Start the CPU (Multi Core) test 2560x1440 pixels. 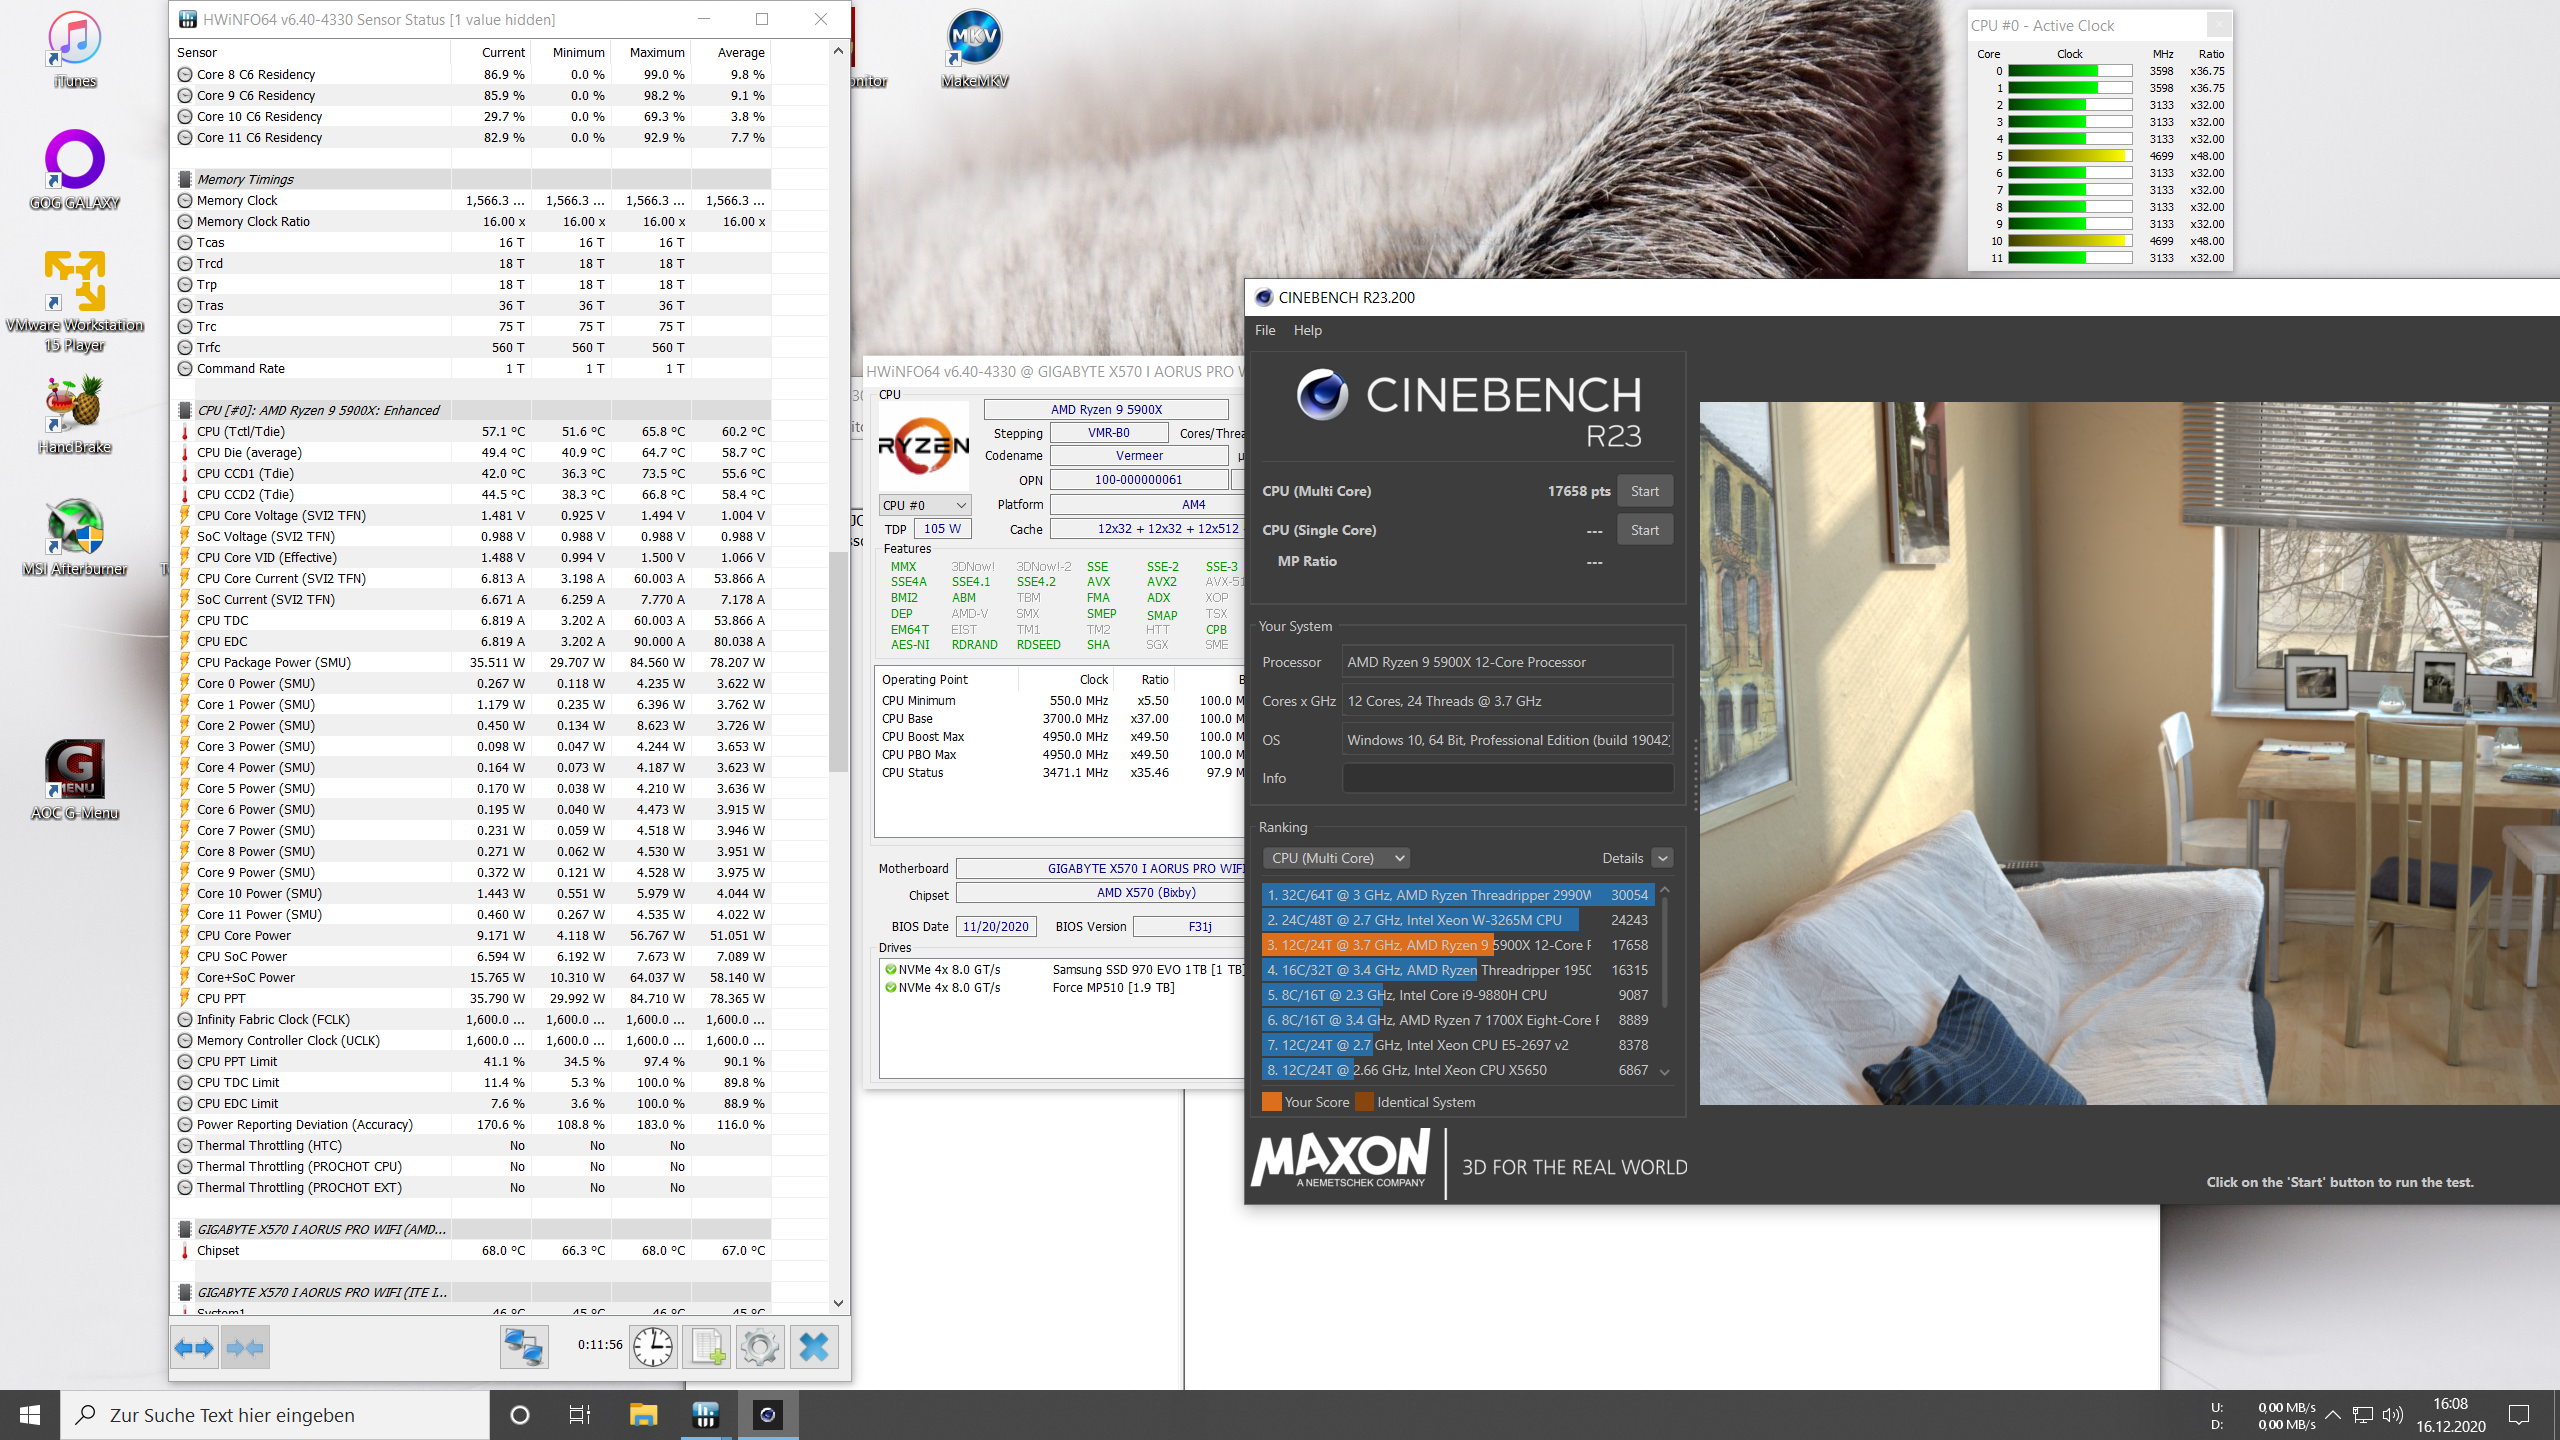click(1644, 491)
